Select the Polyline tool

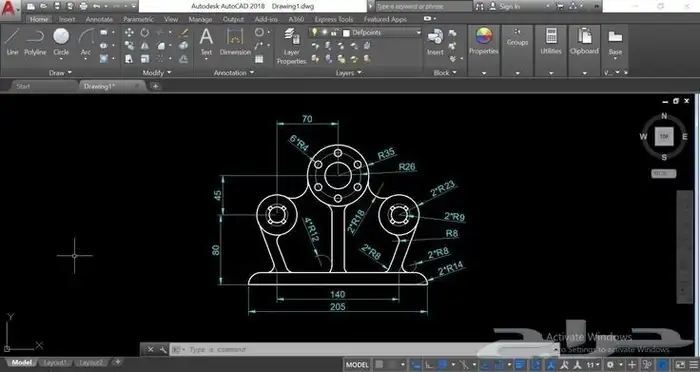tap(35, 42)
